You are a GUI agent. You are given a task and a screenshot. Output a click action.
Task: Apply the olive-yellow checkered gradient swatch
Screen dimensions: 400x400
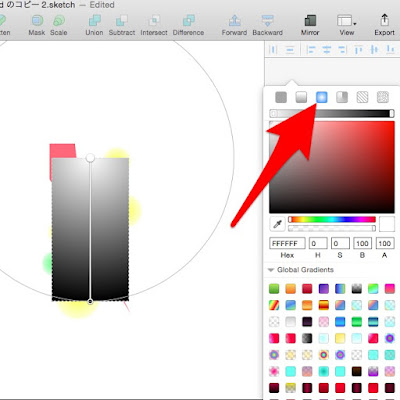(291, 388)
